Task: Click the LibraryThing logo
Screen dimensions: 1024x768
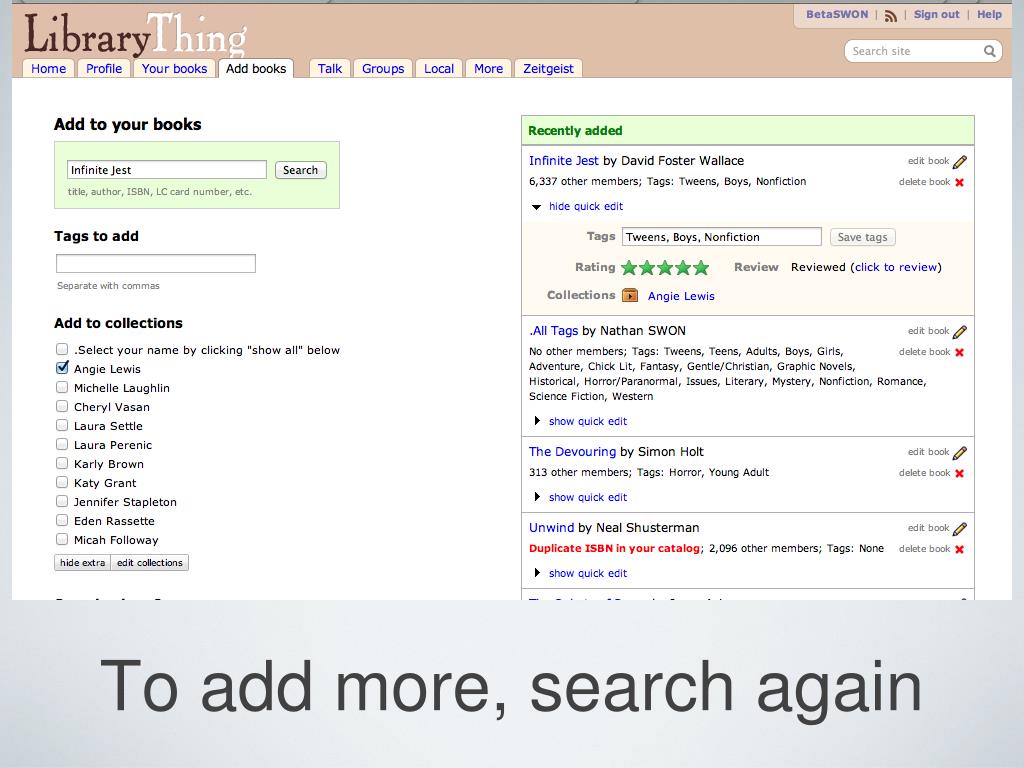Action: point(136,34)
